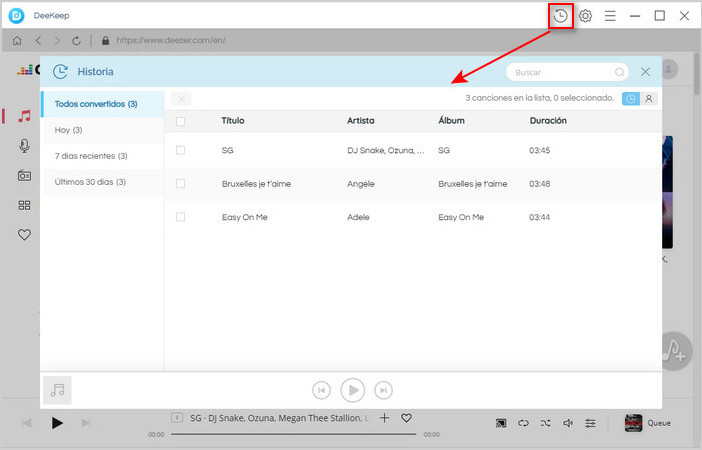Toggle repeat mode icon
The image size is (702, 450).
point(523,423)
